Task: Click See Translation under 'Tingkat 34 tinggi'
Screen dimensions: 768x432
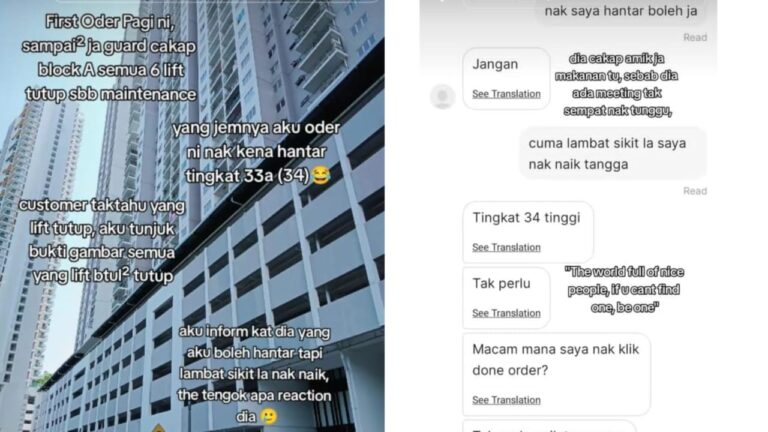Action: pyautogui.click(x=506, y=247)
